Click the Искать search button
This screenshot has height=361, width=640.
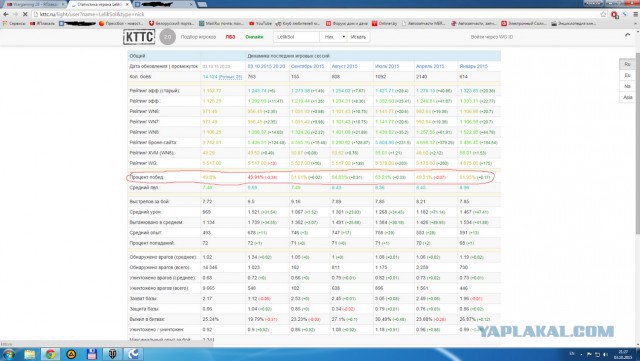[358, 37]
